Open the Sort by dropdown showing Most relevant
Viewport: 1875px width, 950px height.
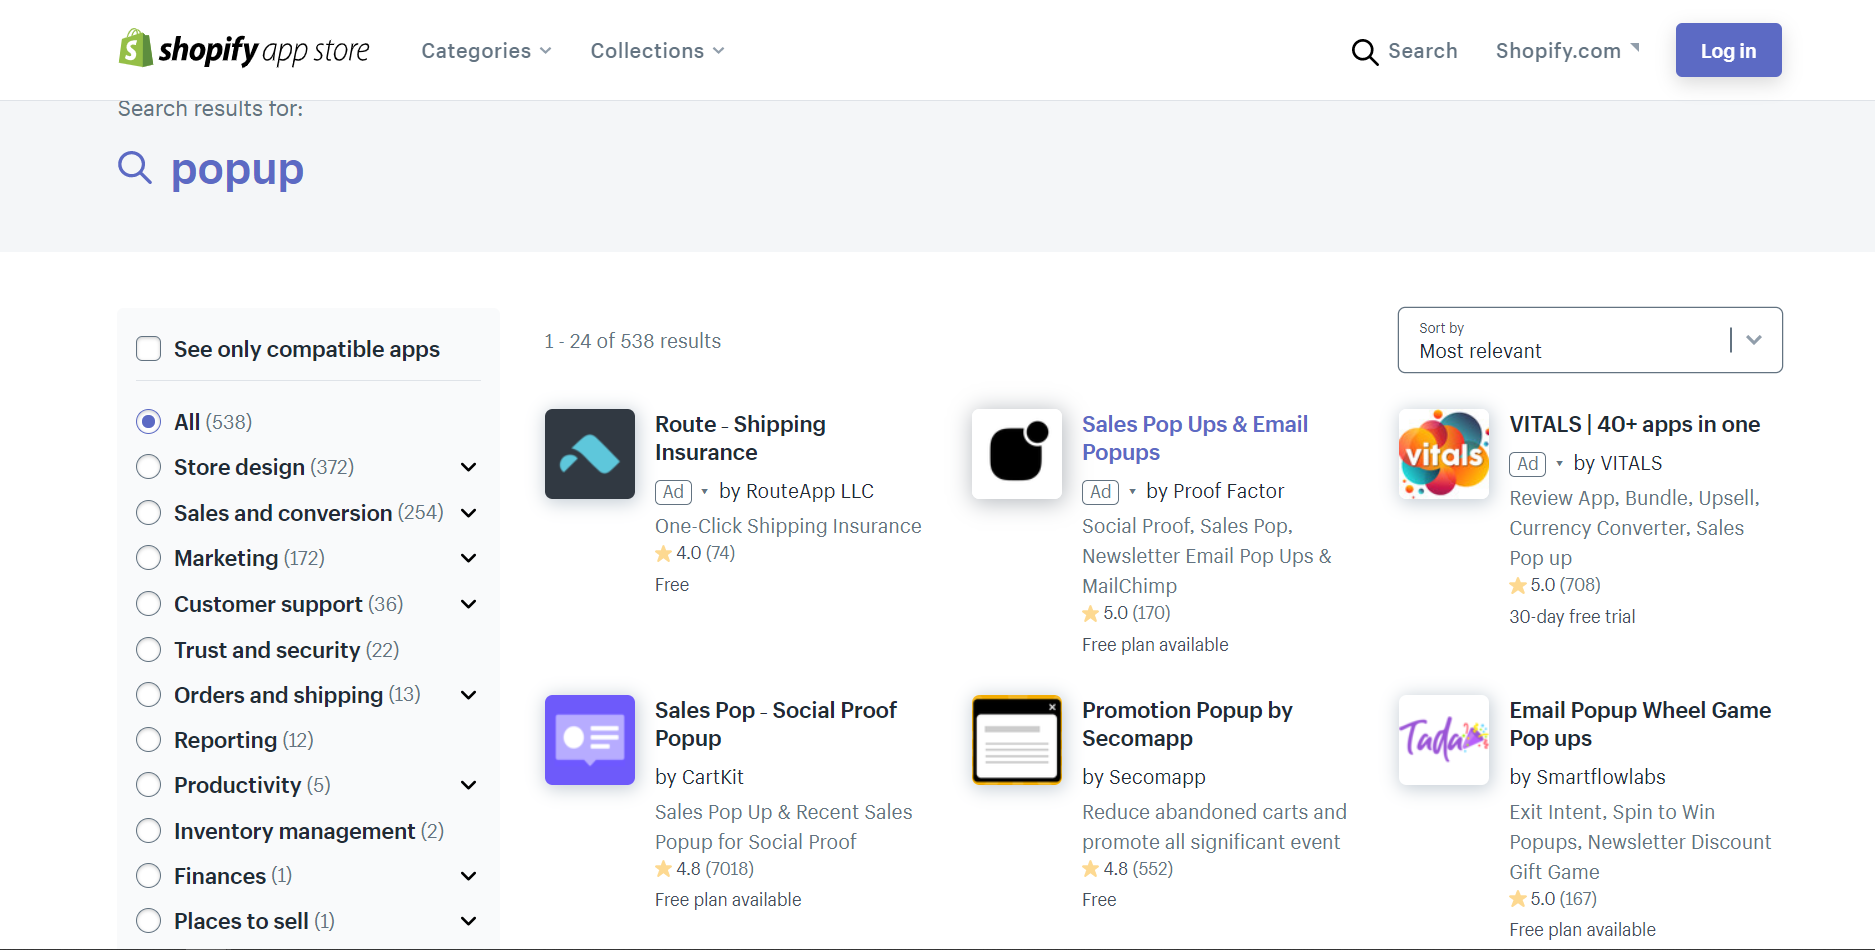(1589, 340)
